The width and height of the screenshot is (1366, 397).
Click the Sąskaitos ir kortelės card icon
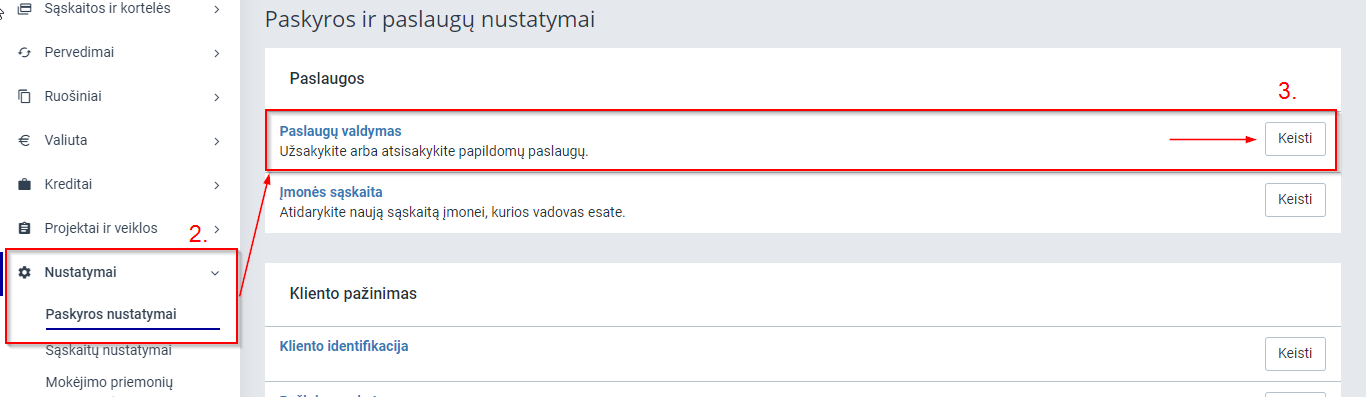[x=25, y=8]
